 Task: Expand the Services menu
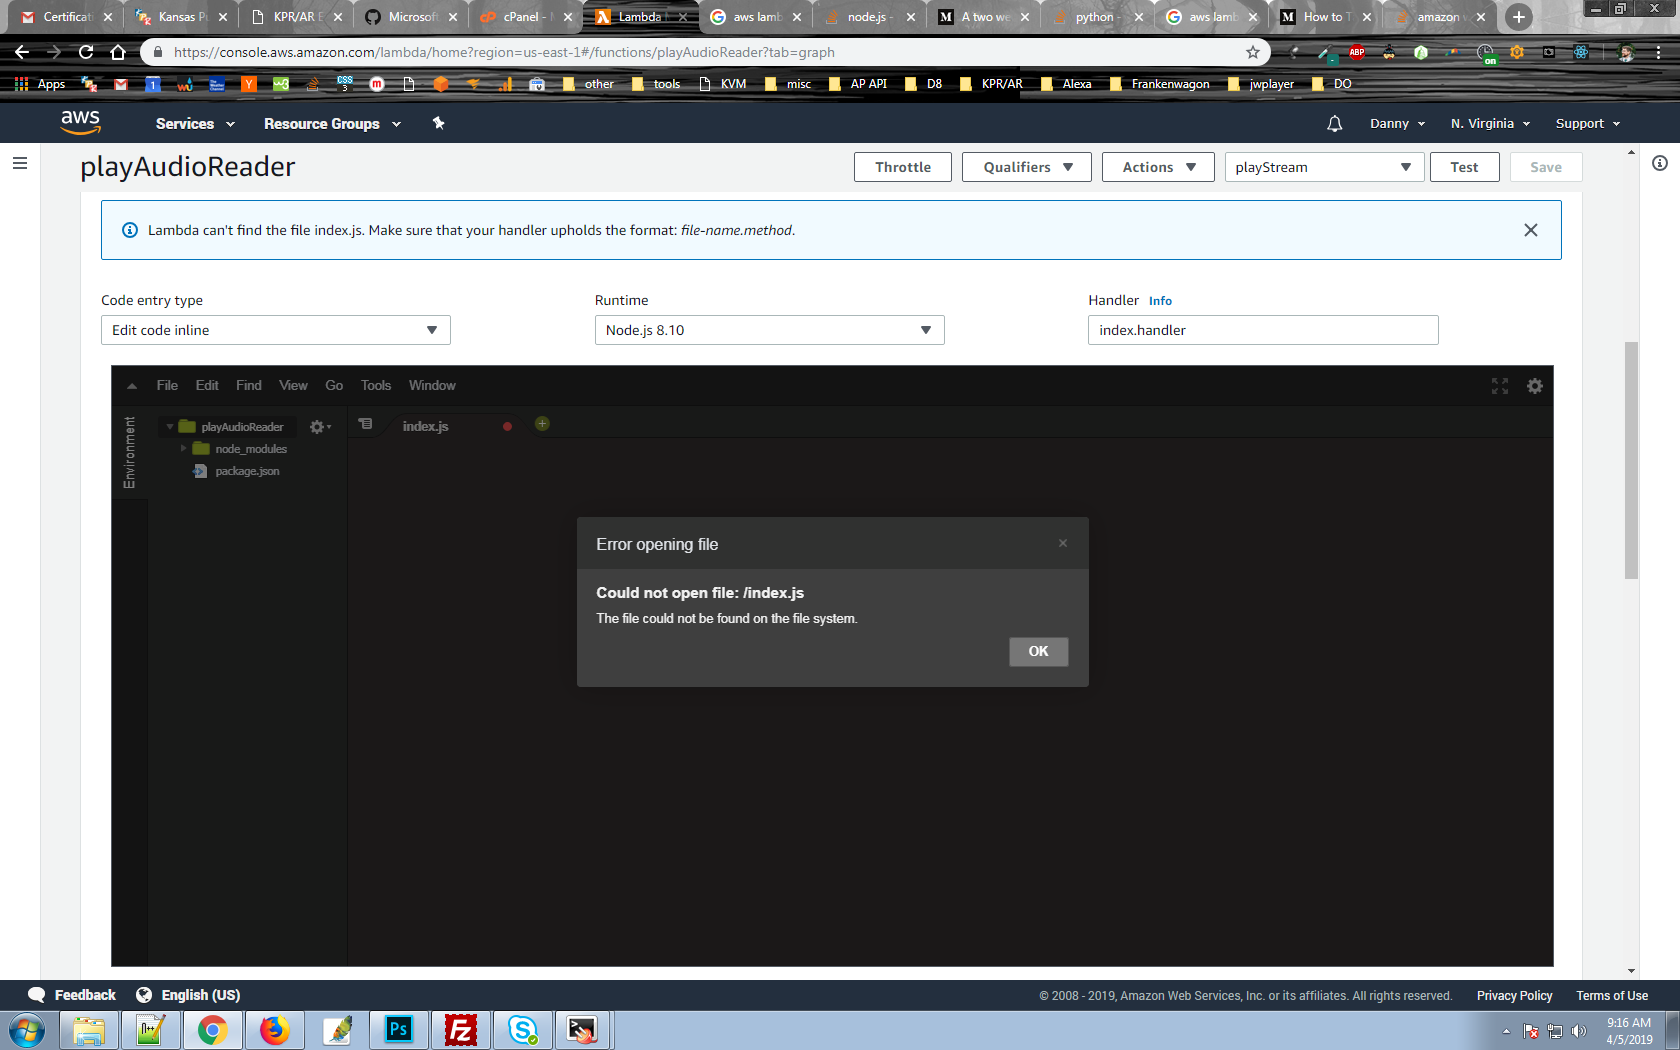[x=195, y=124]
